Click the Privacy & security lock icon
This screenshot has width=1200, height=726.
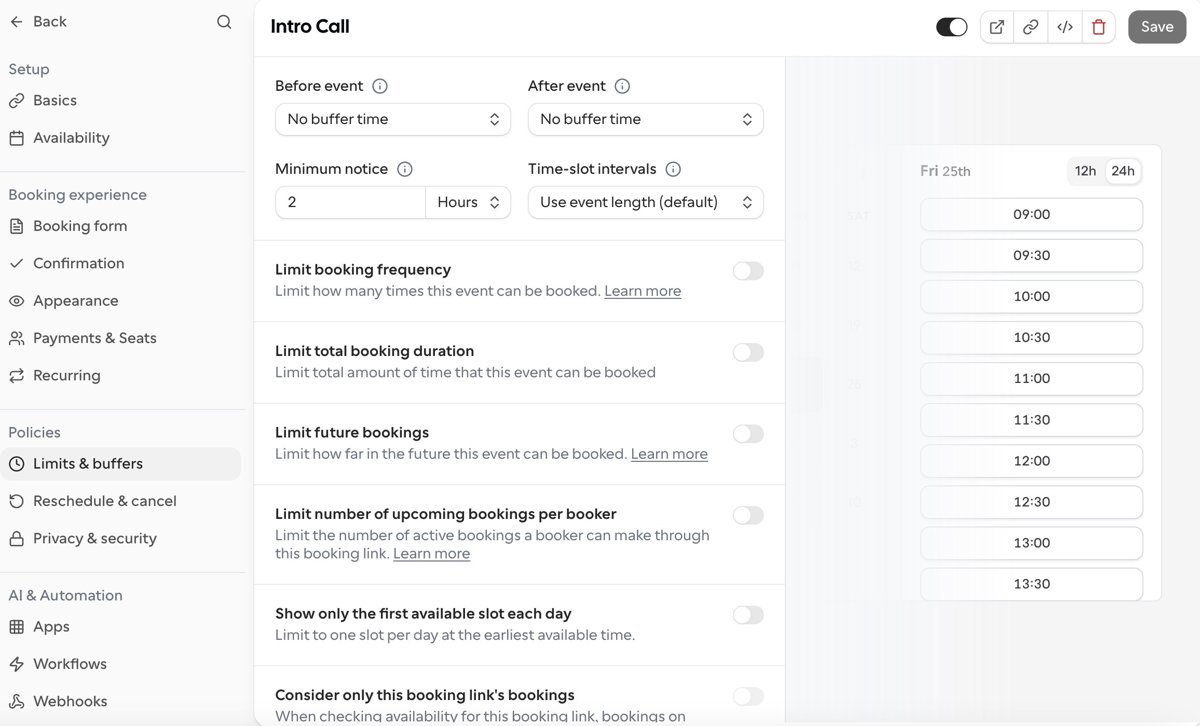pyautogui.click(x=16, y=539)
